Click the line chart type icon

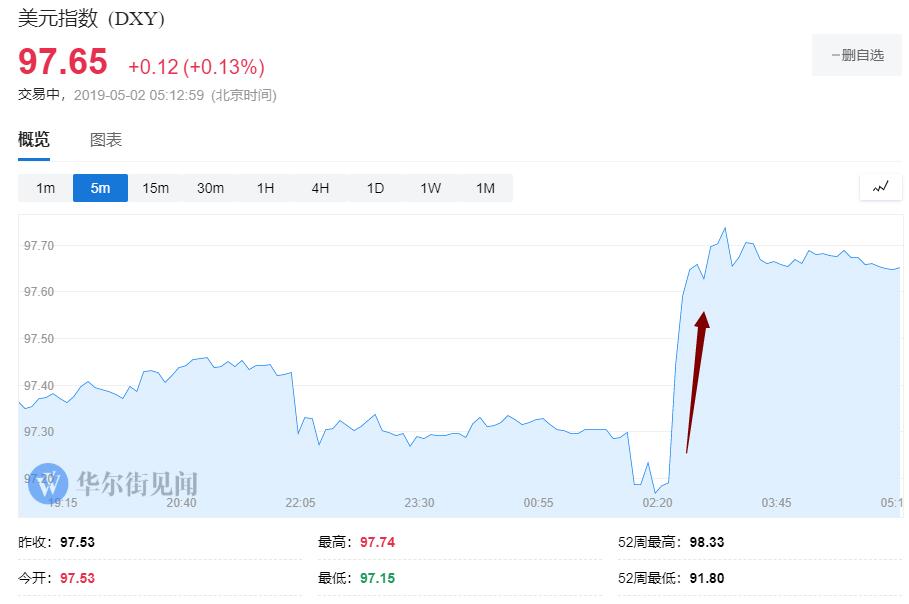(880, 187)
